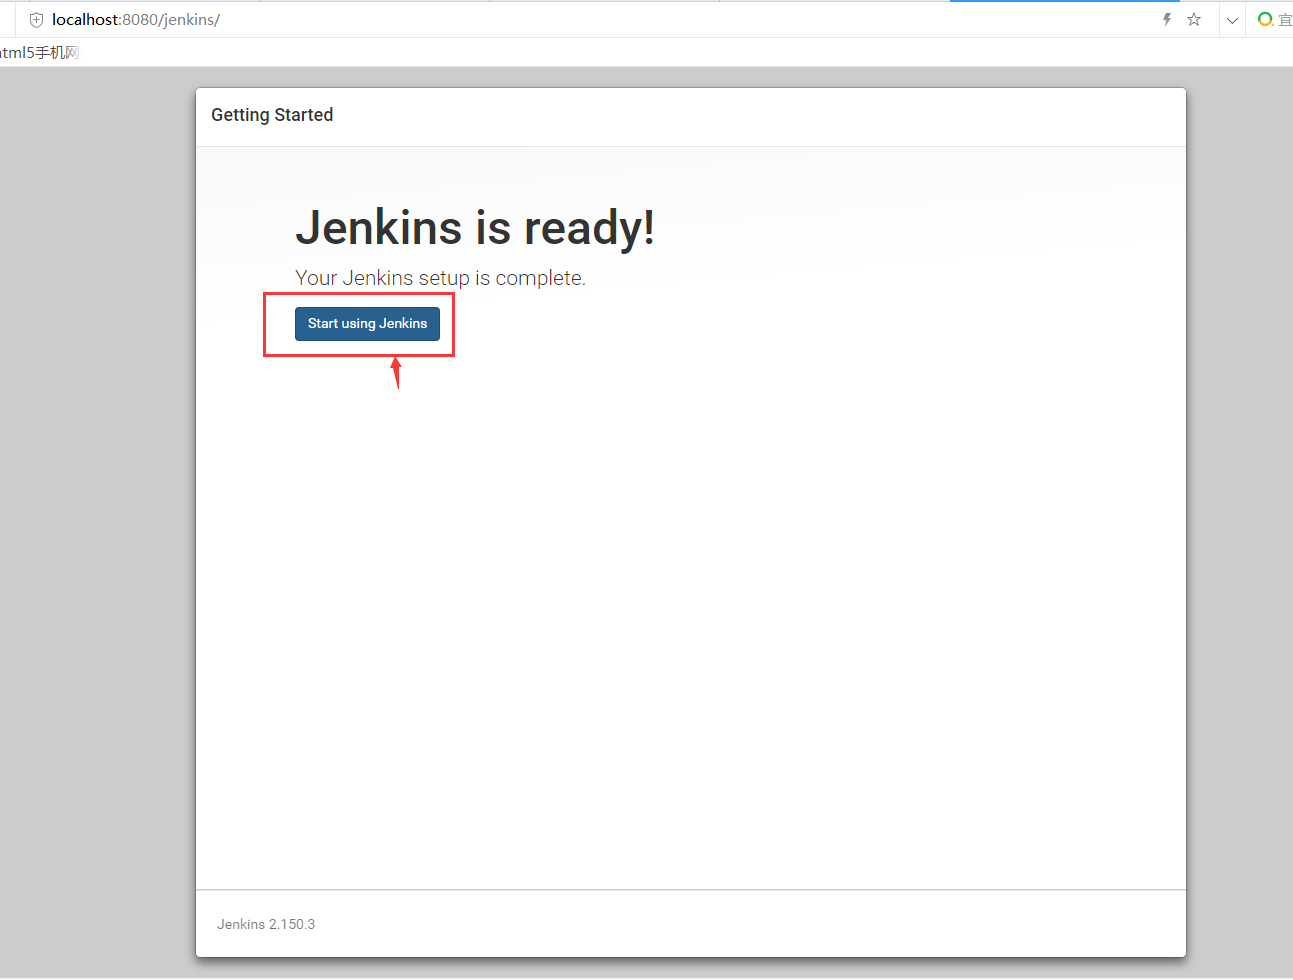Image resolution: width=1293 pixels, height=980 pixels.
Task: Click the Start using Jenkins button
Action: pos(367,323)
